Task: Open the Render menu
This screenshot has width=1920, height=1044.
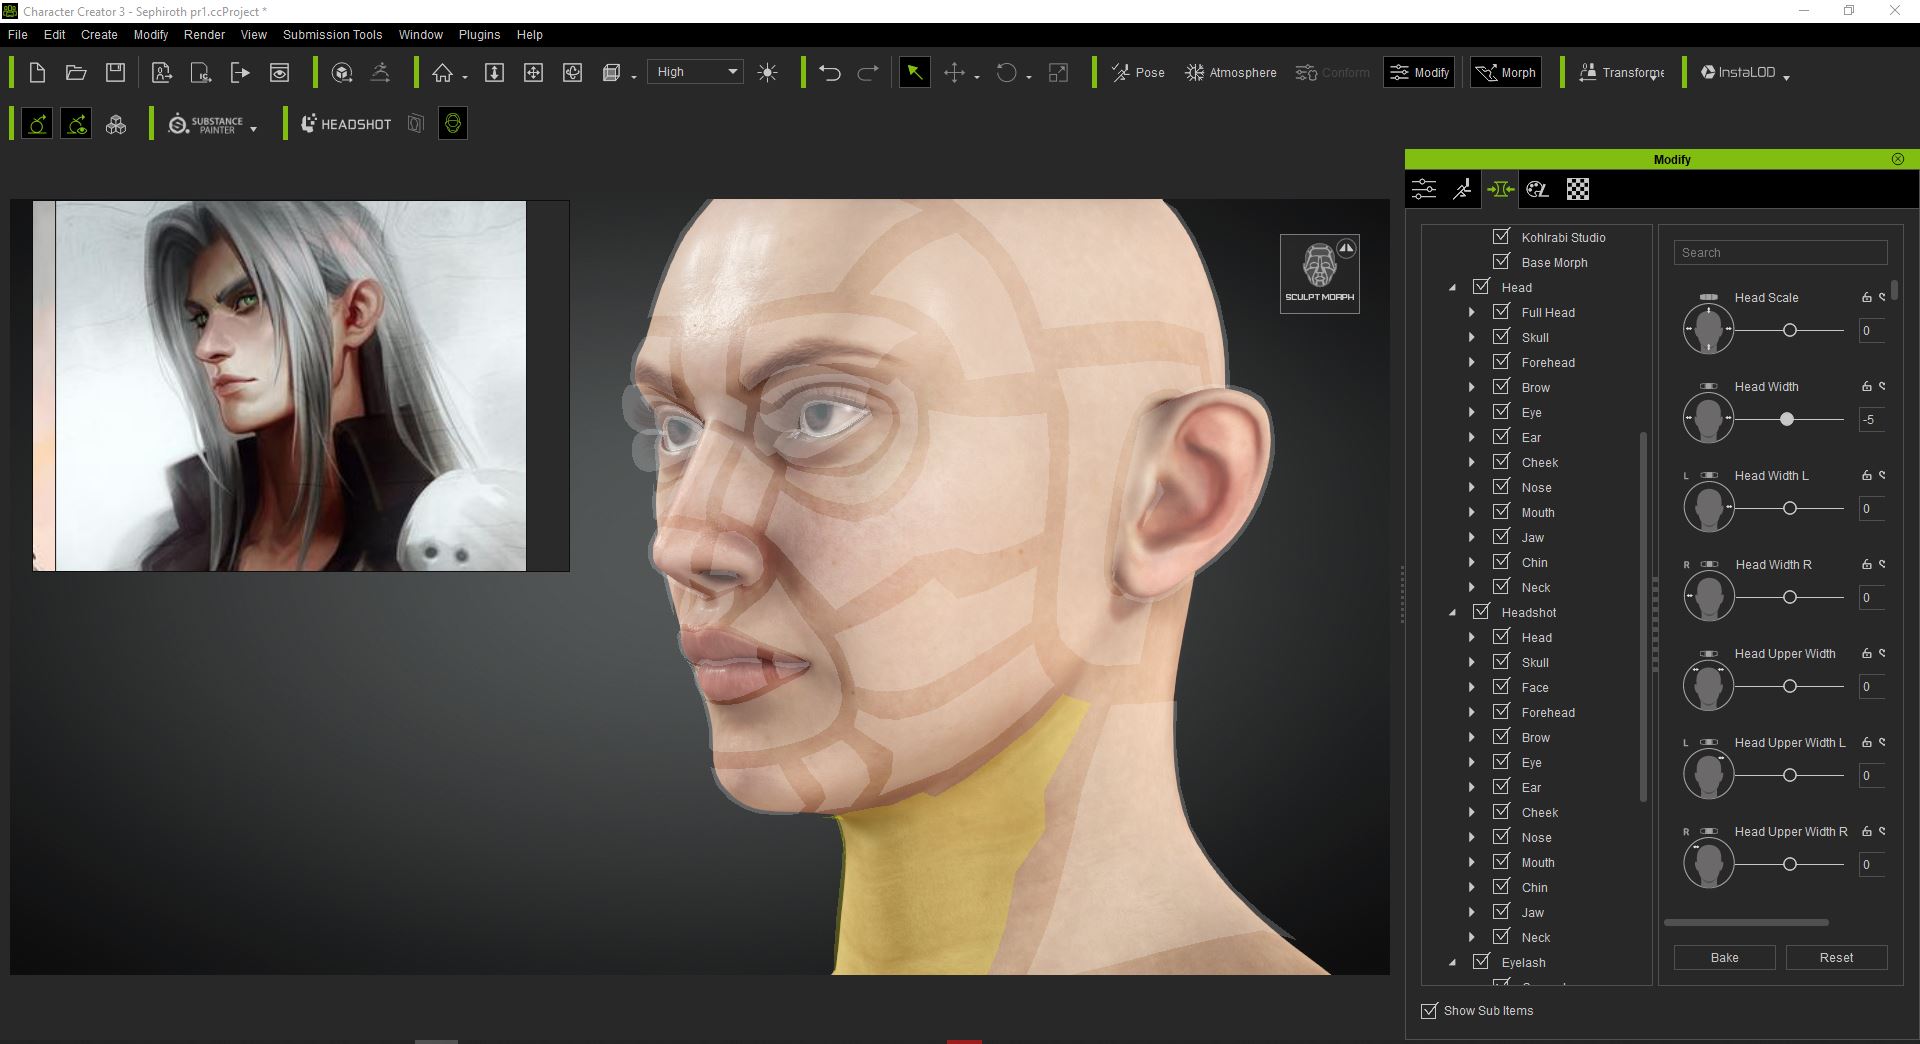Action: 204,34
